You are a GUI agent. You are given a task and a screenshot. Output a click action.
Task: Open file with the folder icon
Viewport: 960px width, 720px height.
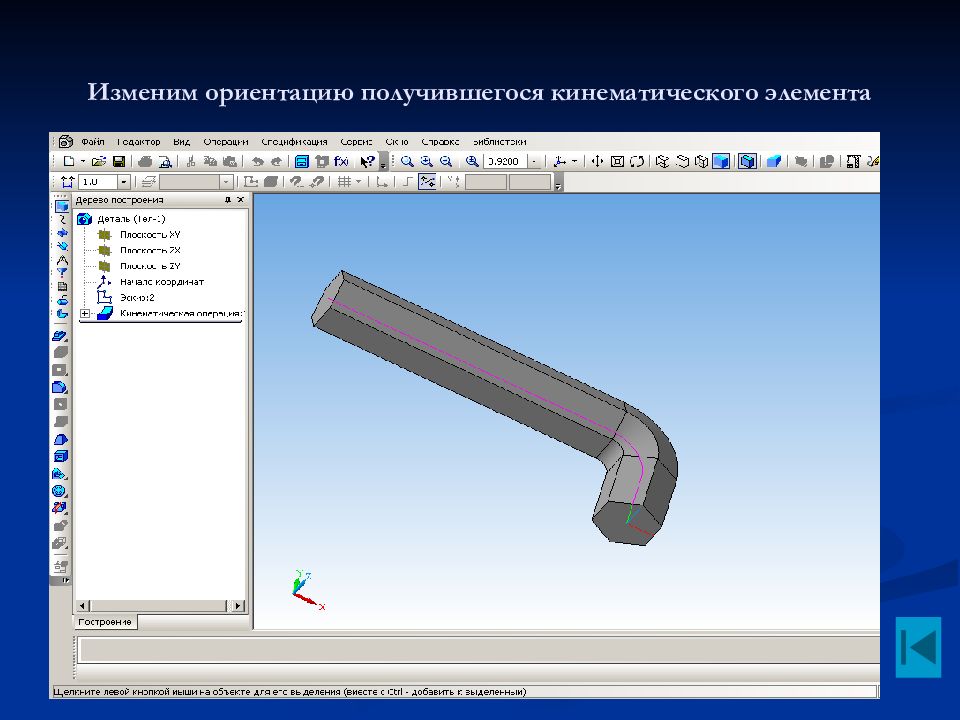99,162
